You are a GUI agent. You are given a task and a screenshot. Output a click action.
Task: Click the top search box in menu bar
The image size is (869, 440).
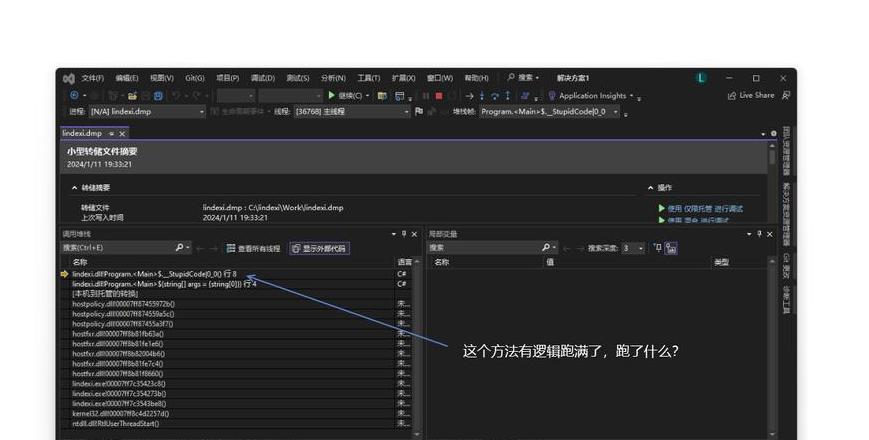(523, 78)
